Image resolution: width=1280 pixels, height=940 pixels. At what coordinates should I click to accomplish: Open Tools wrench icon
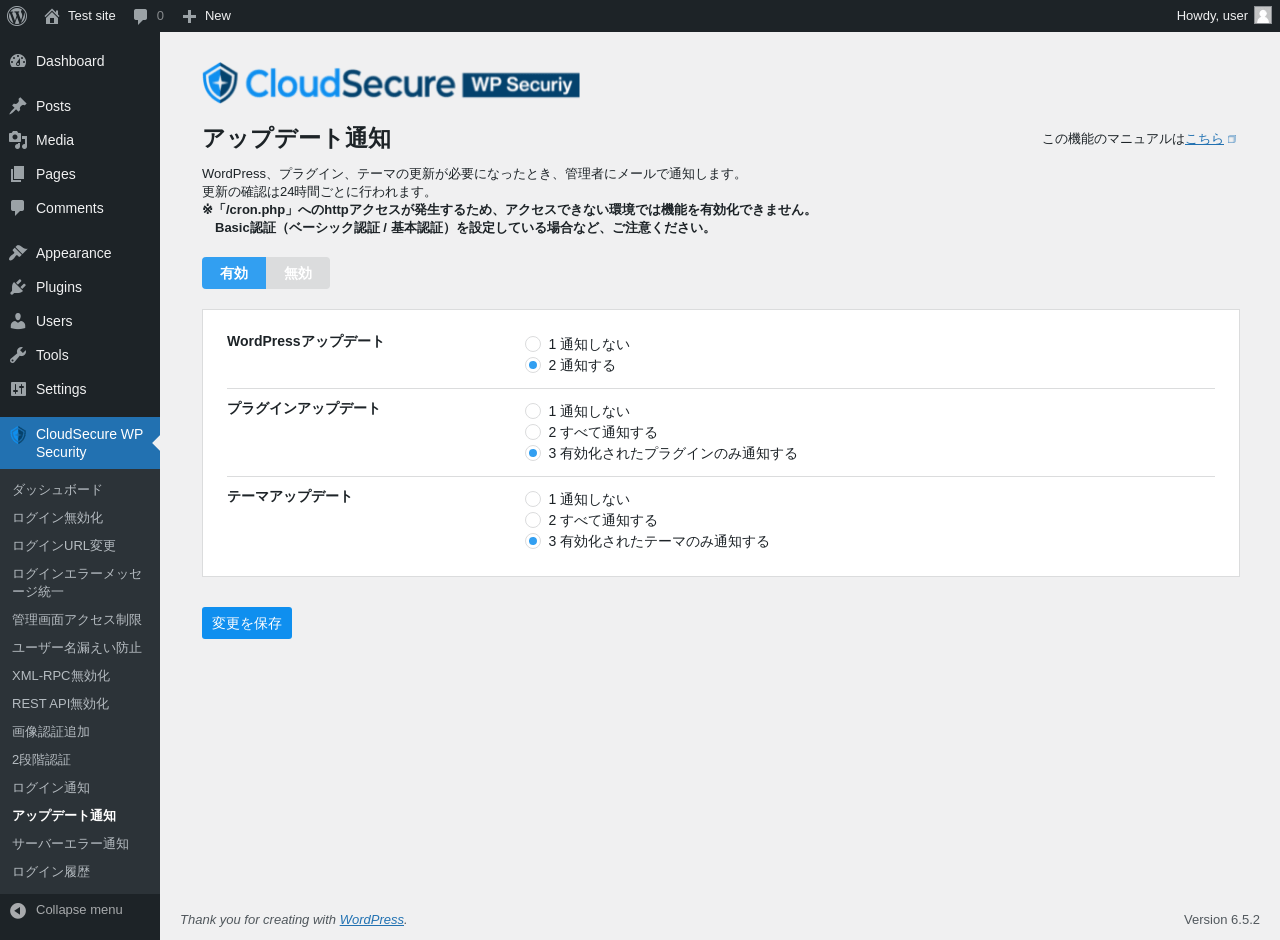[x=18, y=355]
